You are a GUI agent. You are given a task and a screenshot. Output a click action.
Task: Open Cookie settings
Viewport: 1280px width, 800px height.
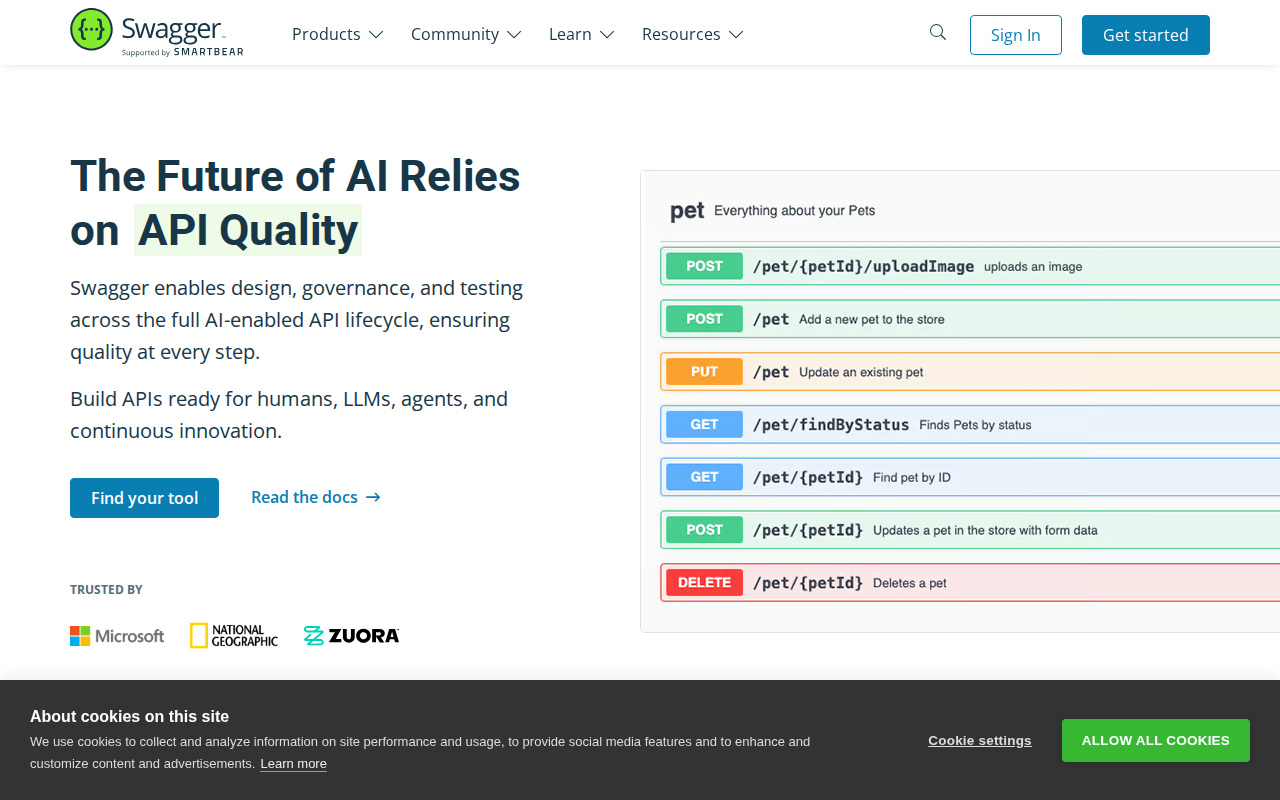click(980, 741)
